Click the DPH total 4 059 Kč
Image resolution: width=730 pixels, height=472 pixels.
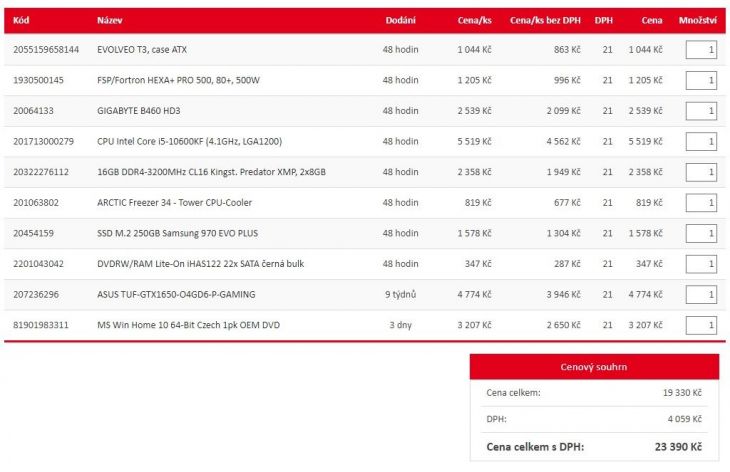click(x=684, y=419)
